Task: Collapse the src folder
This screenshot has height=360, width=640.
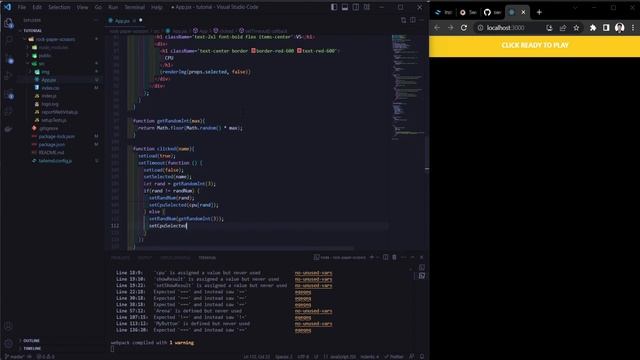Action: point(41,64)
